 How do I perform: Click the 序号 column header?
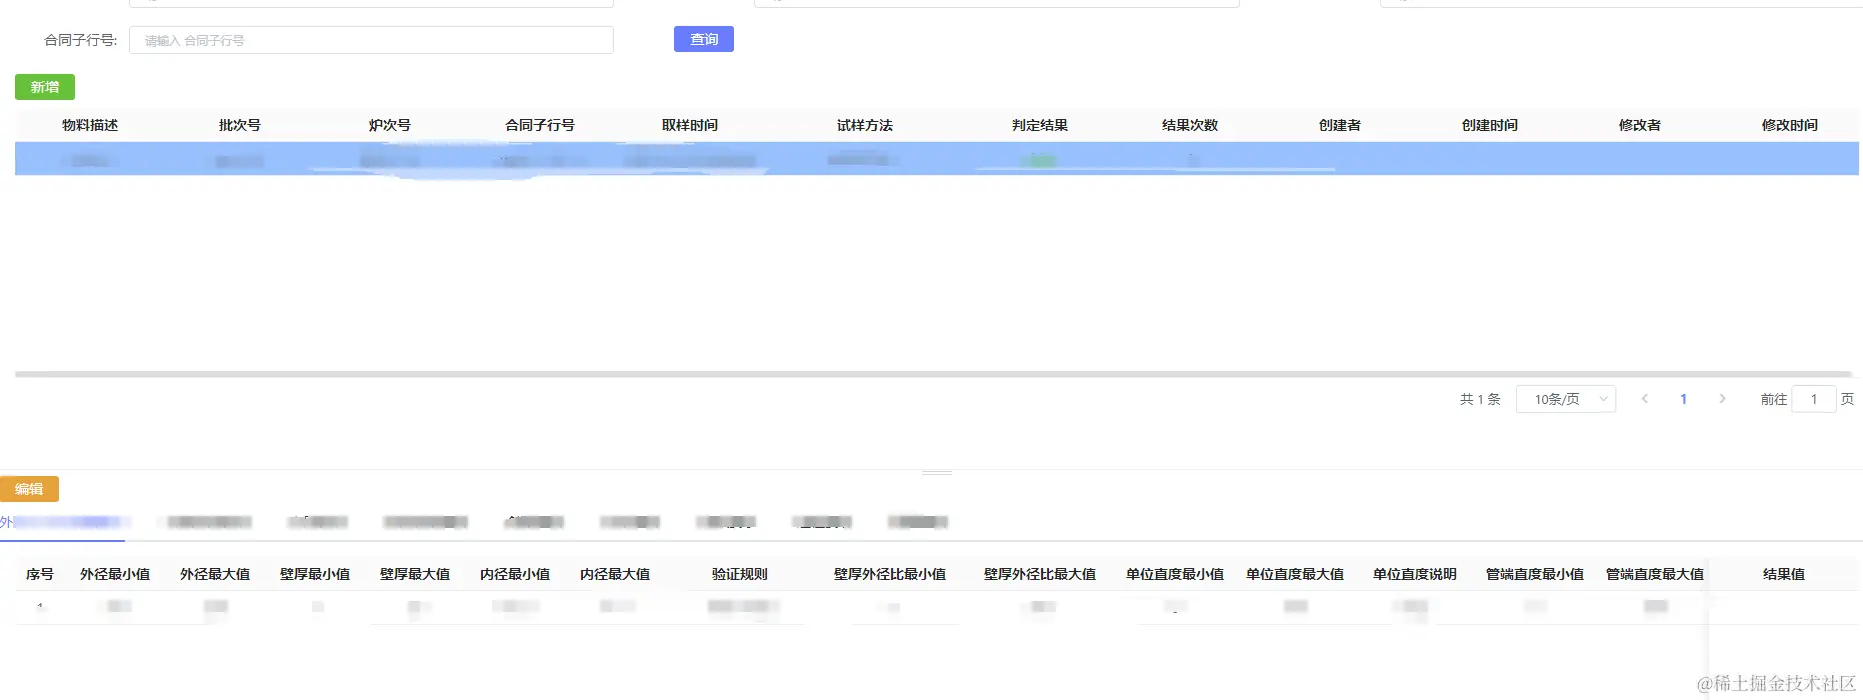[40, 574]
